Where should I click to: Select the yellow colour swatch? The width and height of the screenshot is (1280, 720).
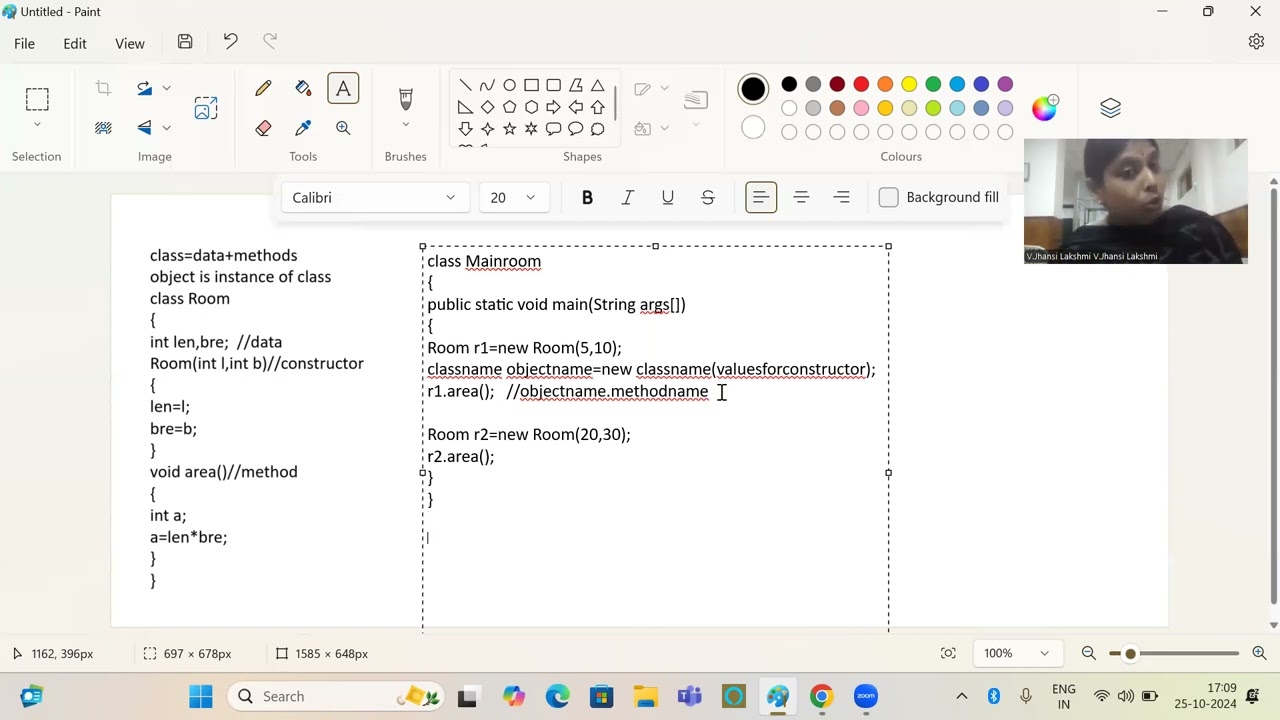coord(909,84)
